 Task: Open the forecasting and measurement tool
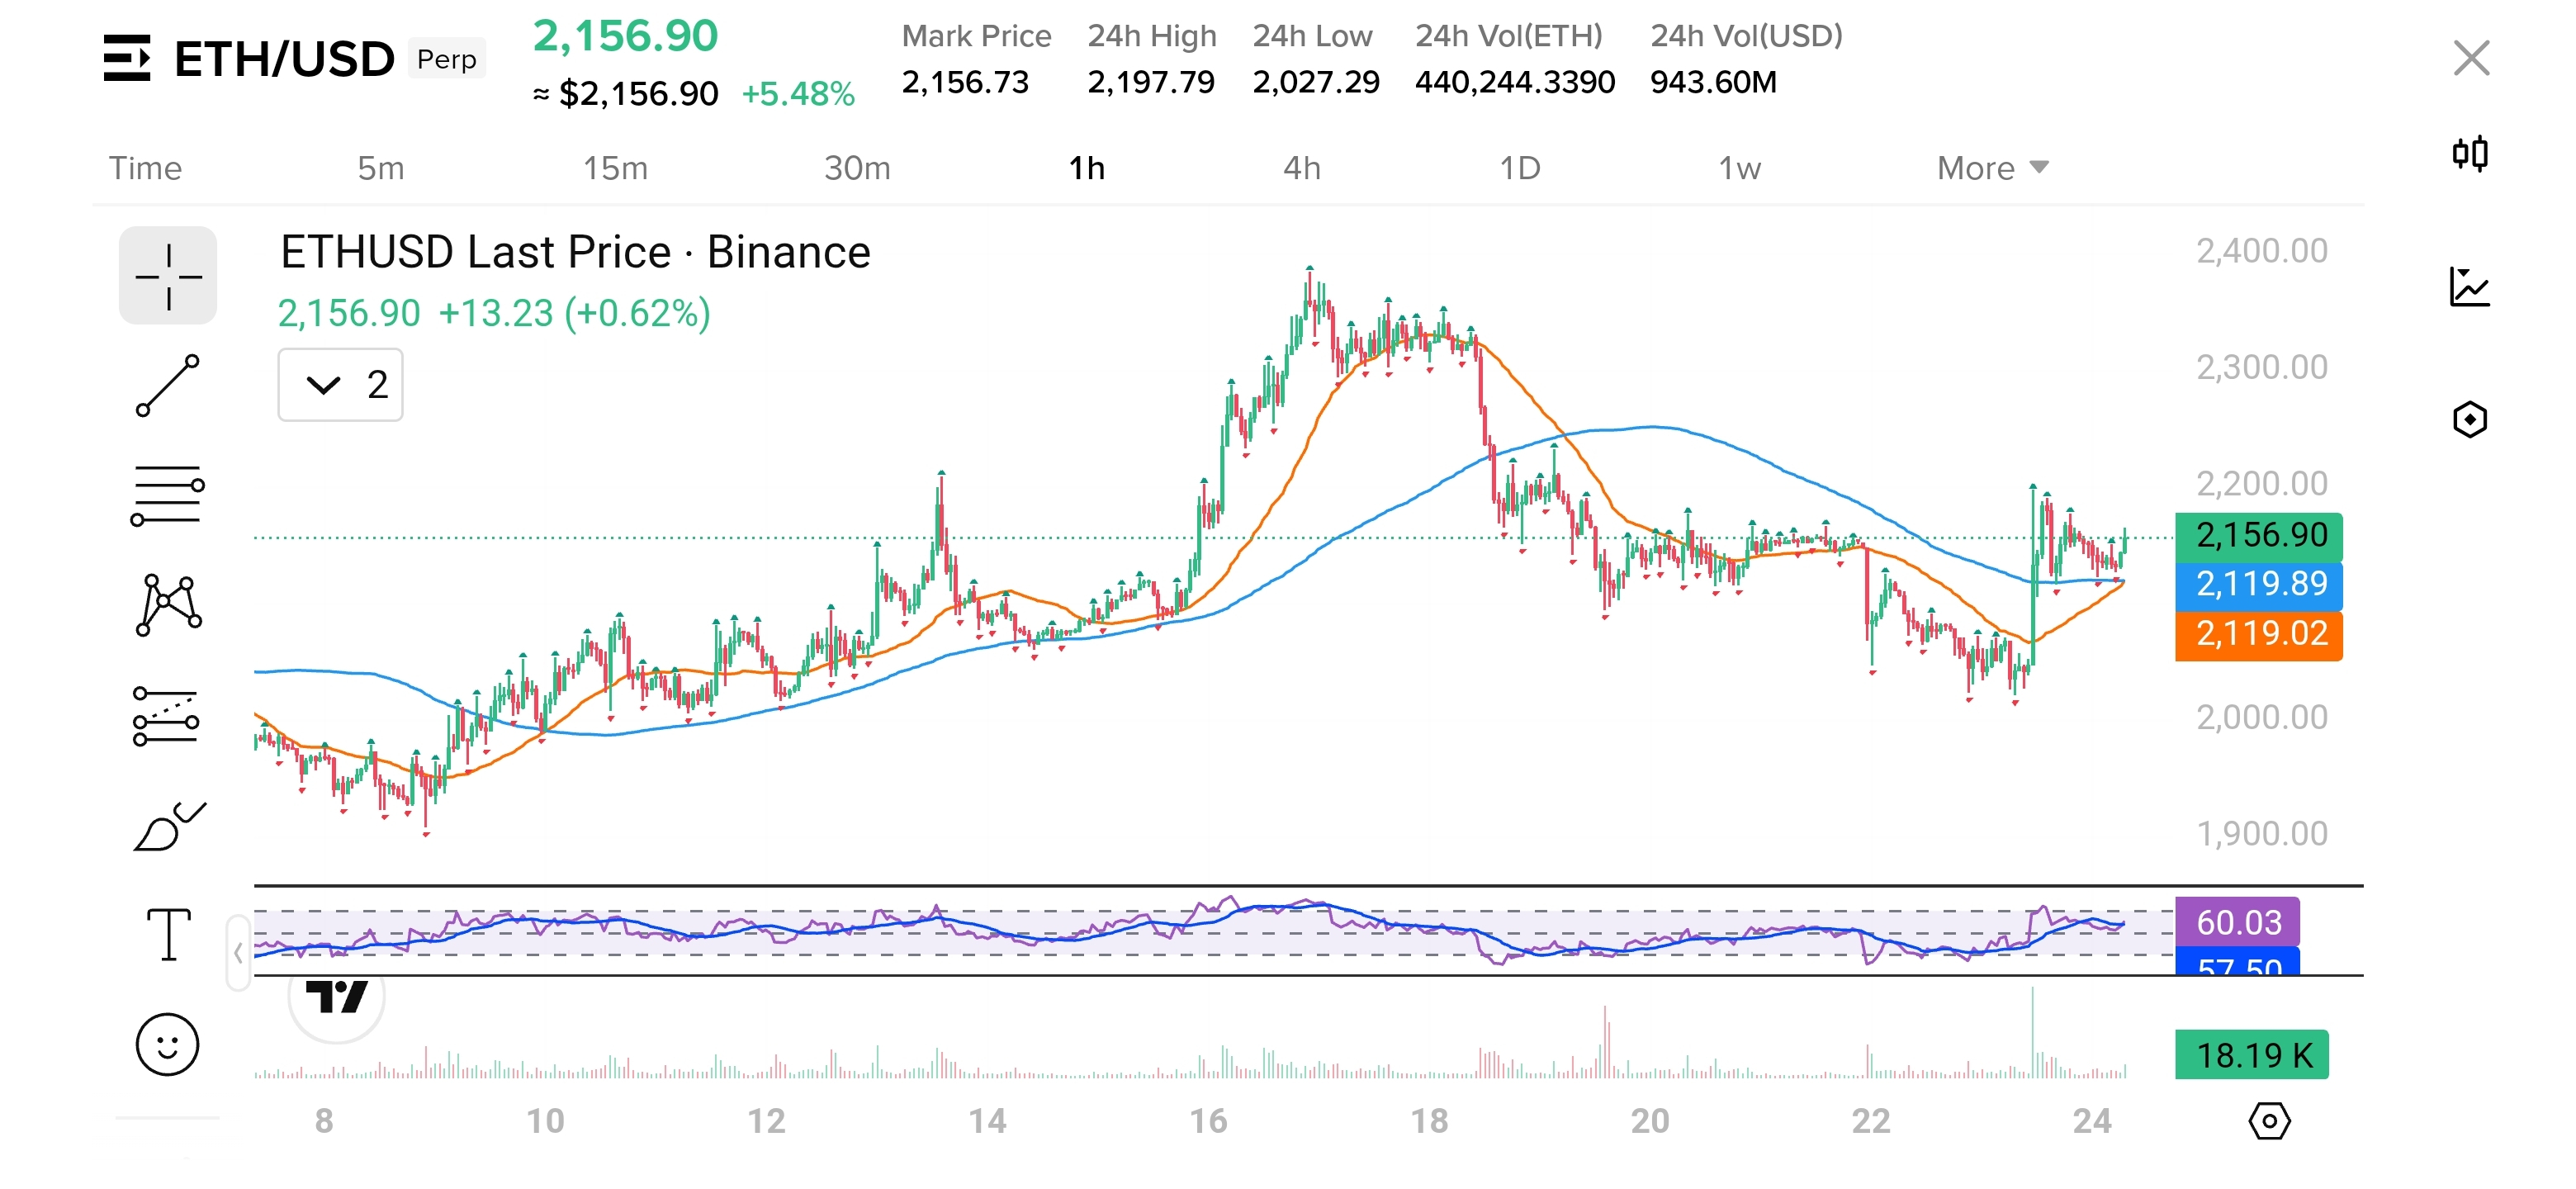pos(166,716)
